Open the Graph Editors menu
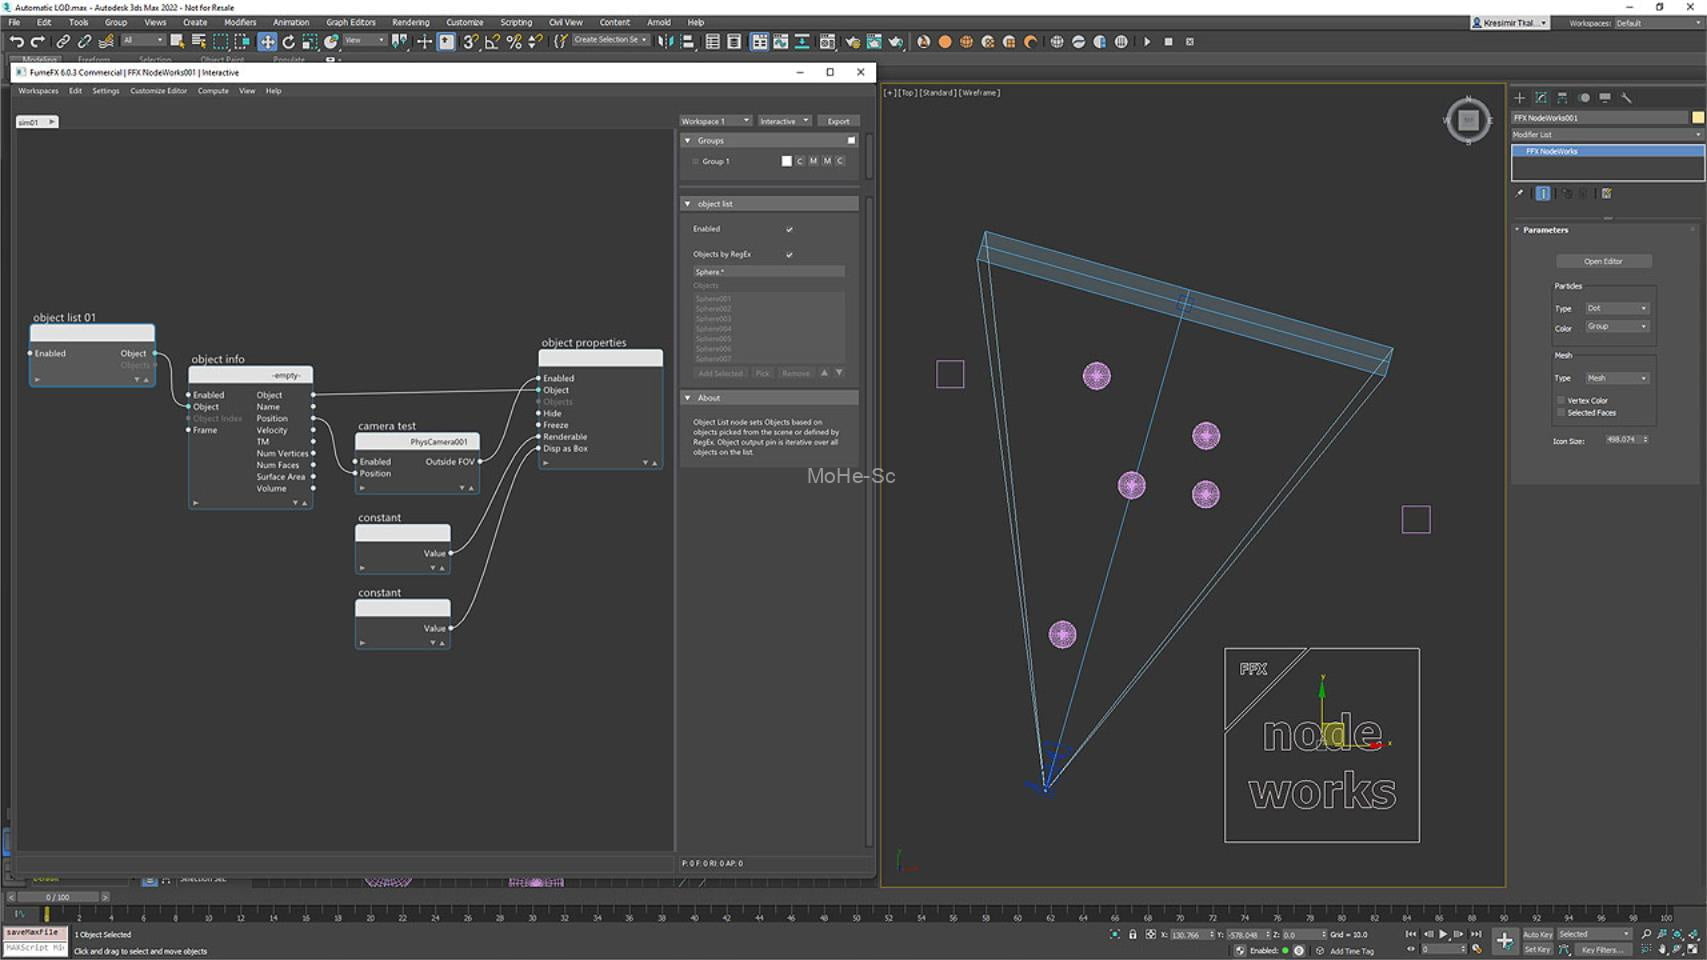The image size is (1707, 960). point(350,22)
